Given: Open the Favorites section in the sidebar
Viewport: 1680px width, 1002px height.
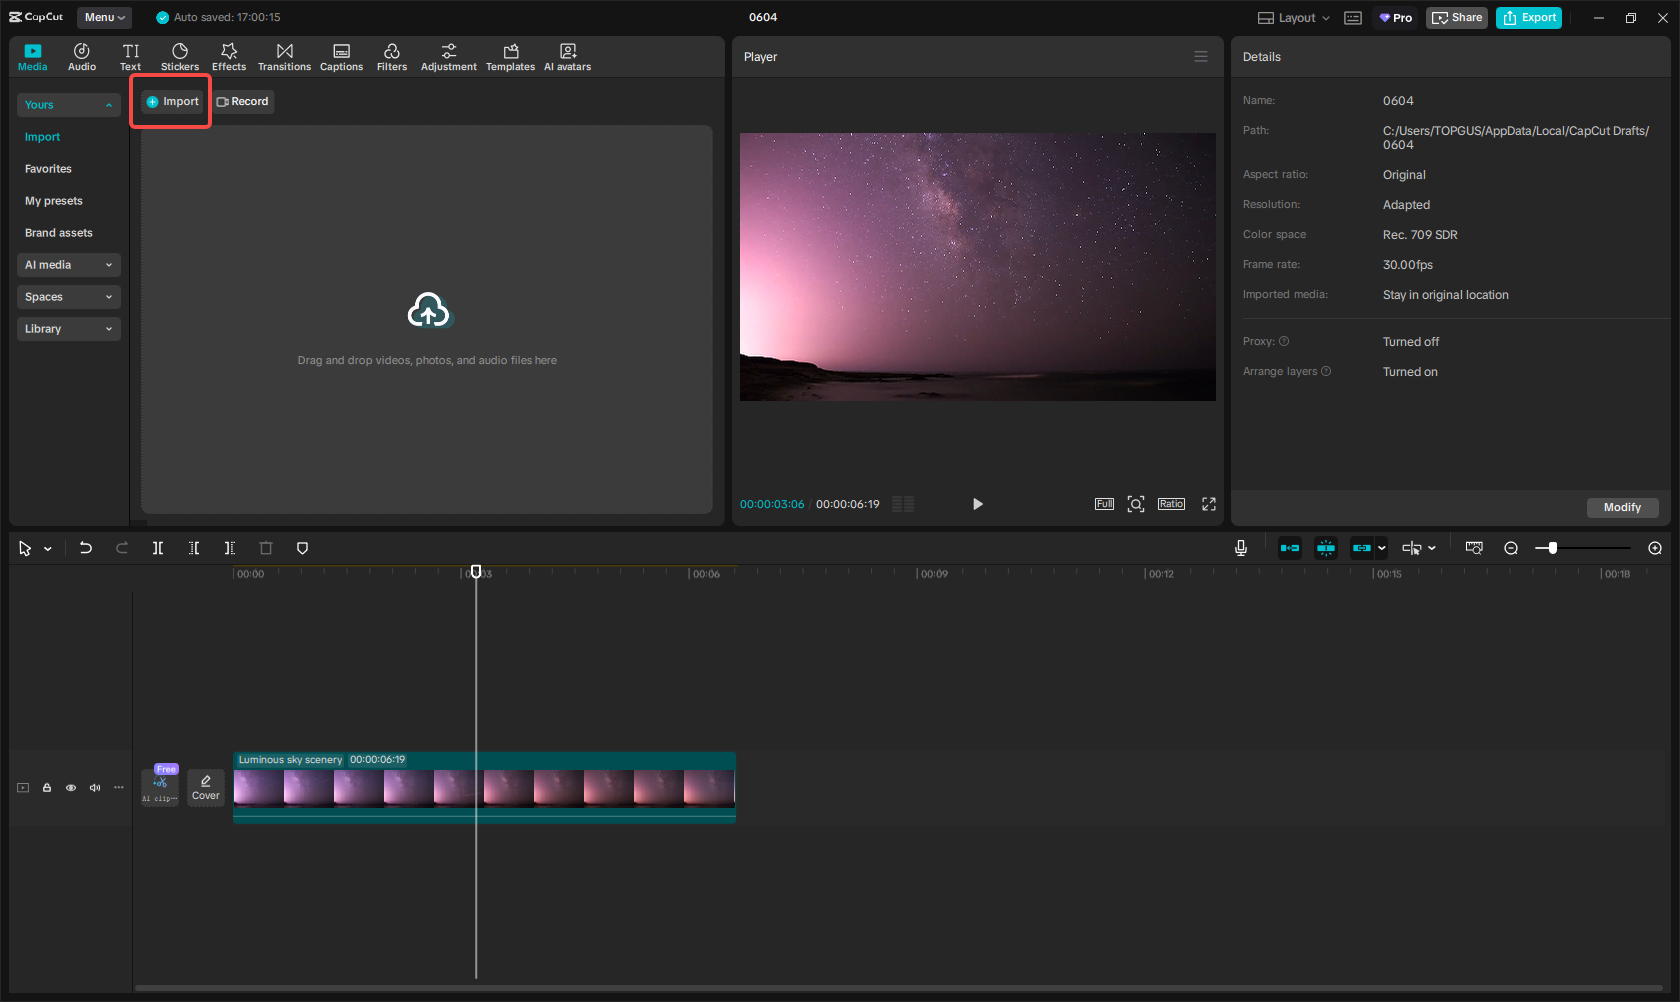Looking at the screenshot, I should pos(48,168).
